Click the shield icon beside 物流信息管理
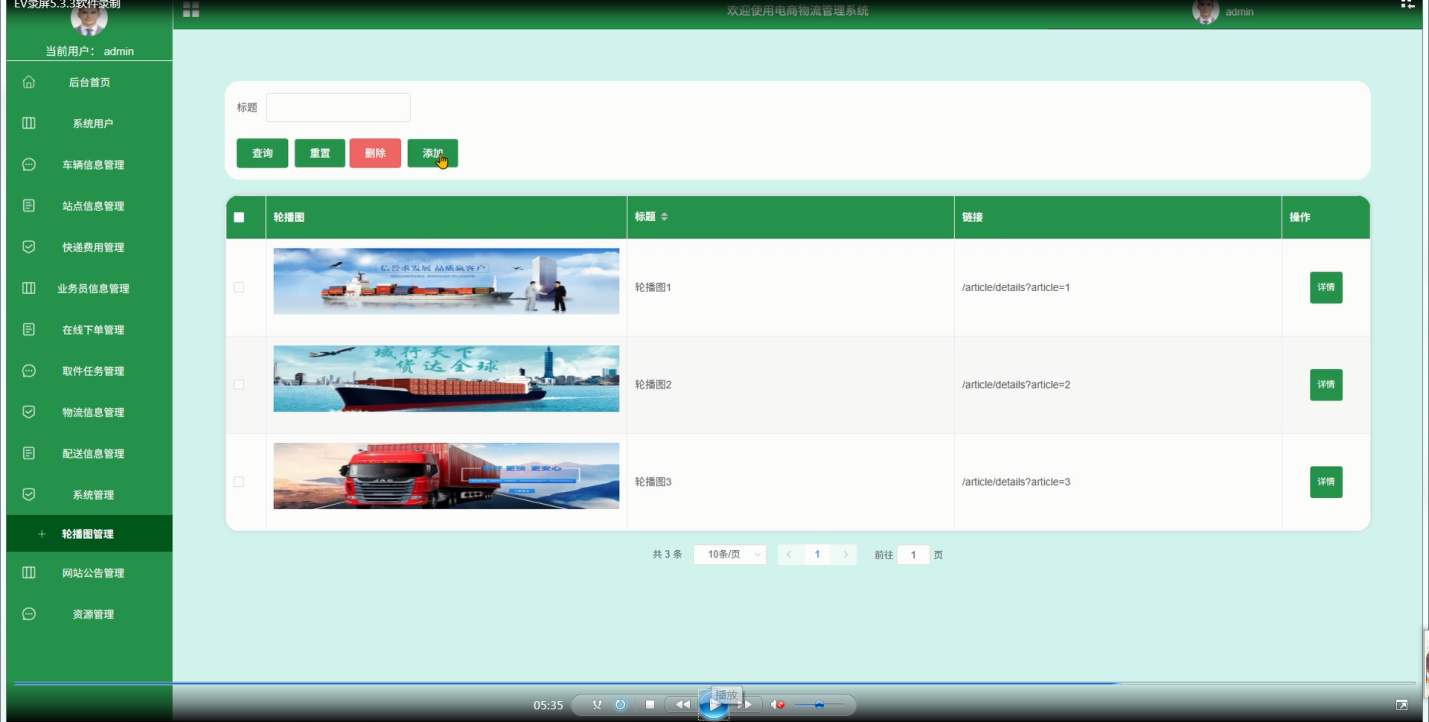Viewport: 1429px width, 722px height. [x=29, y=411]
